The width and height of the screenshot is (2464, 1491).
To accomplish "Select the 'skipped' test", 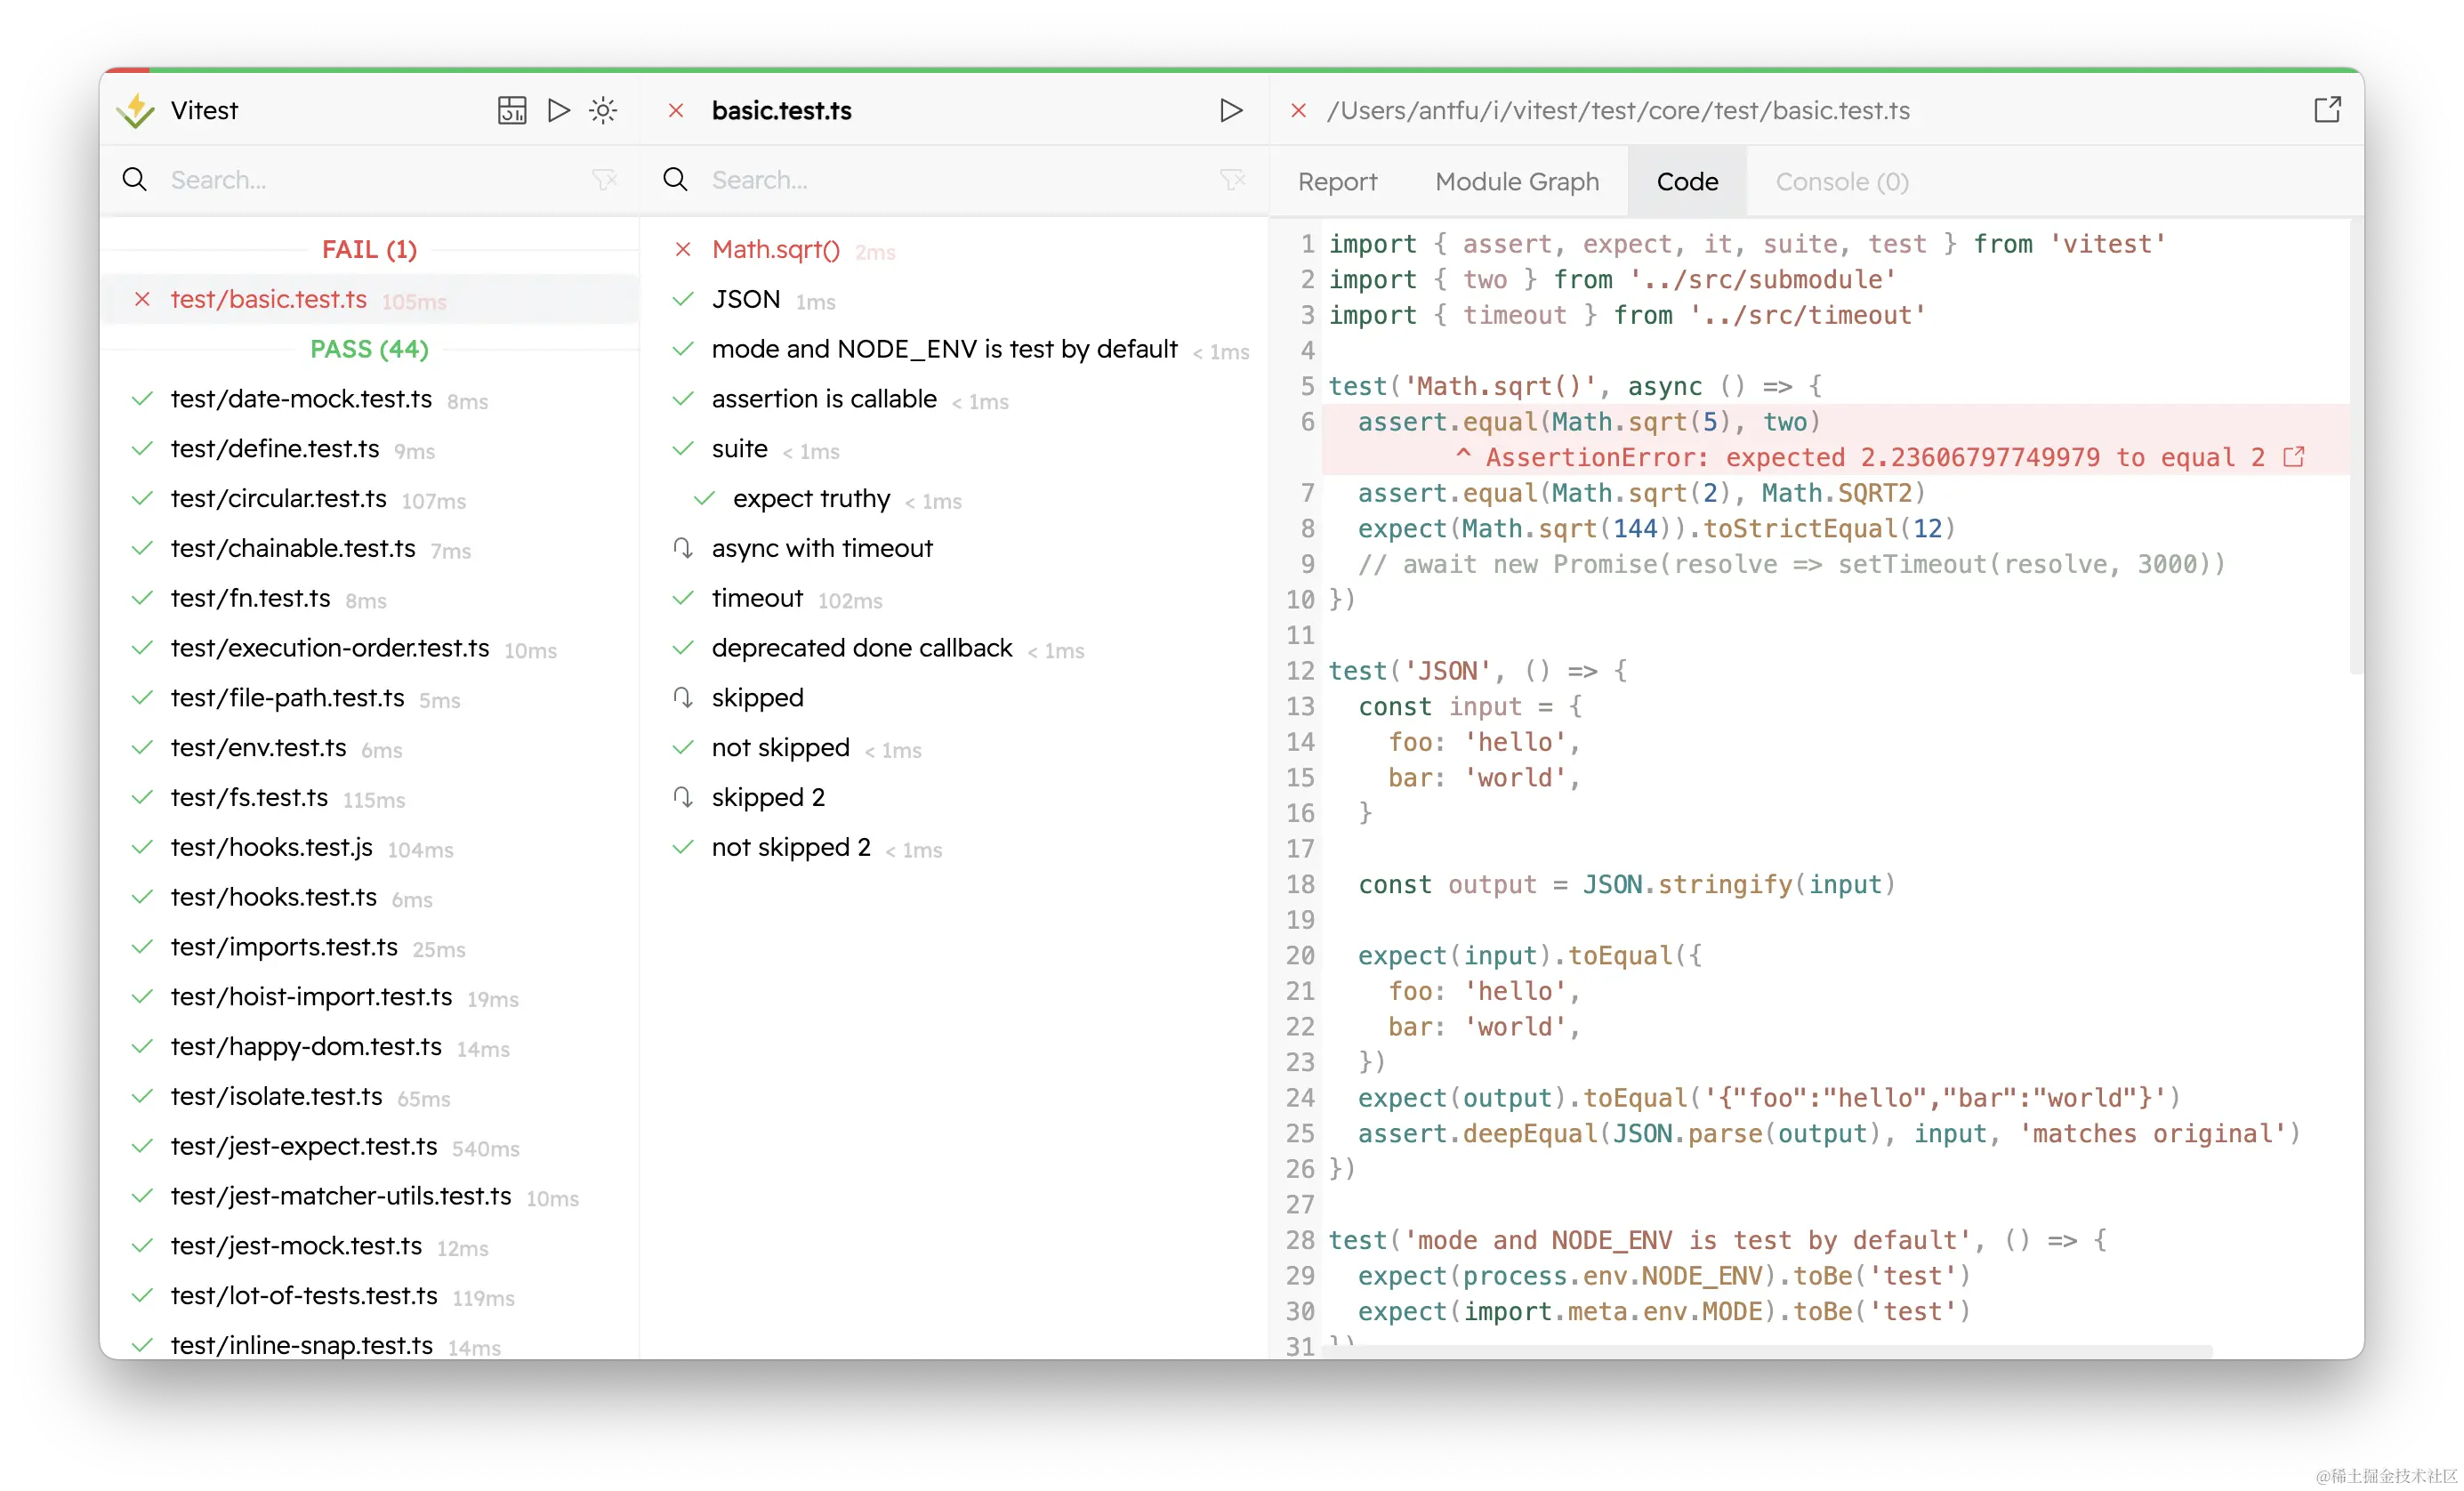I will tap(955, 698).
